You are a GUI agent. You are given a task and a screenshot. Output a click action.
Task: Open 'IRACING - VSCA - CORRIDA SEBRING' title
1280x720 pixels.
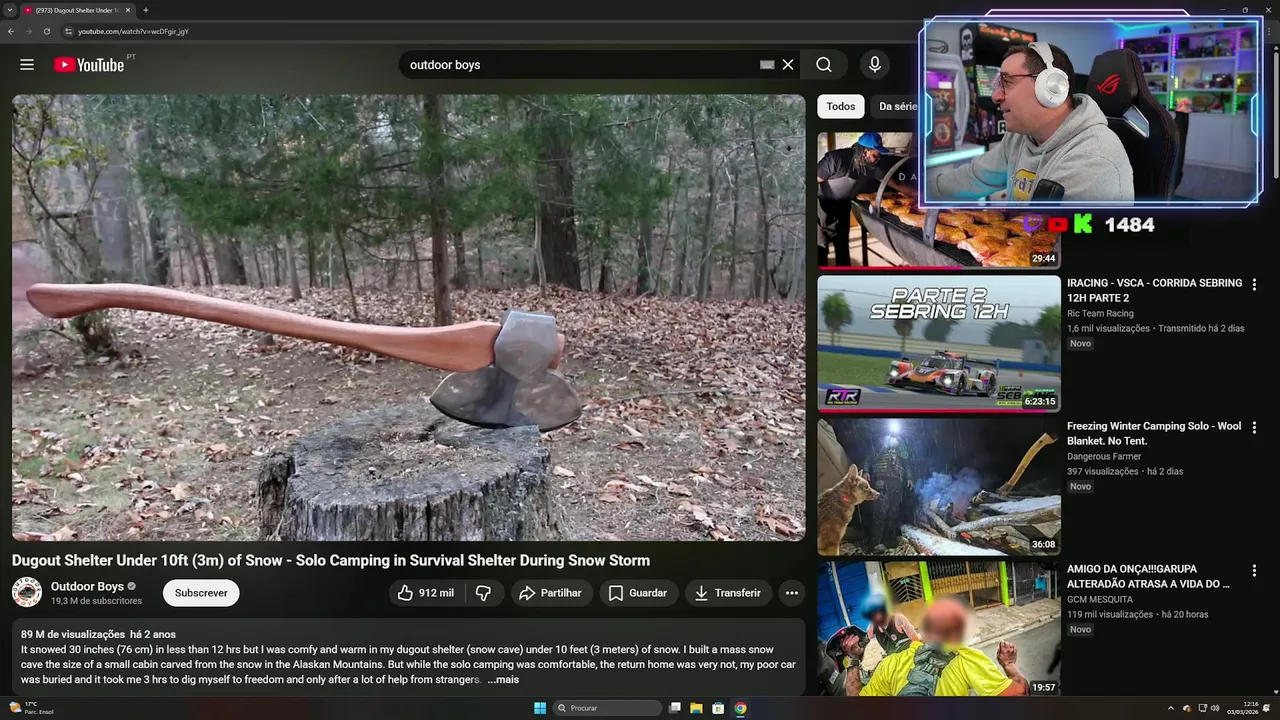point(1154,290)
